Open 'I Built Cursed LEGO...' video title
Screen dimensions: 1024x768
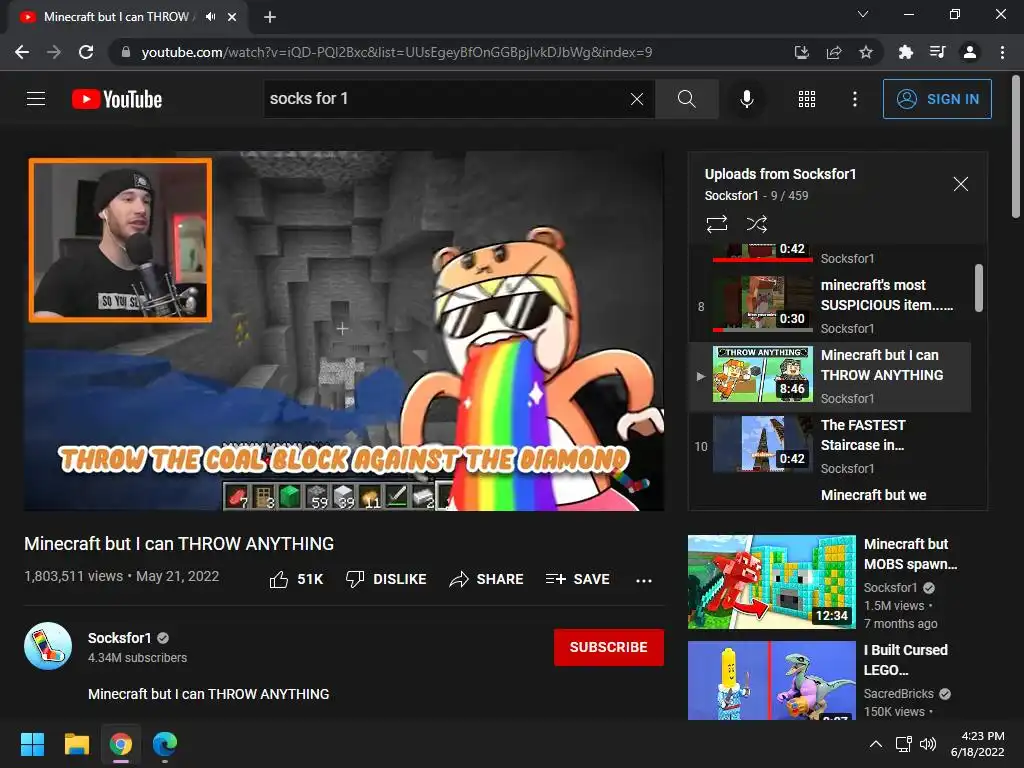coord(905,660)
